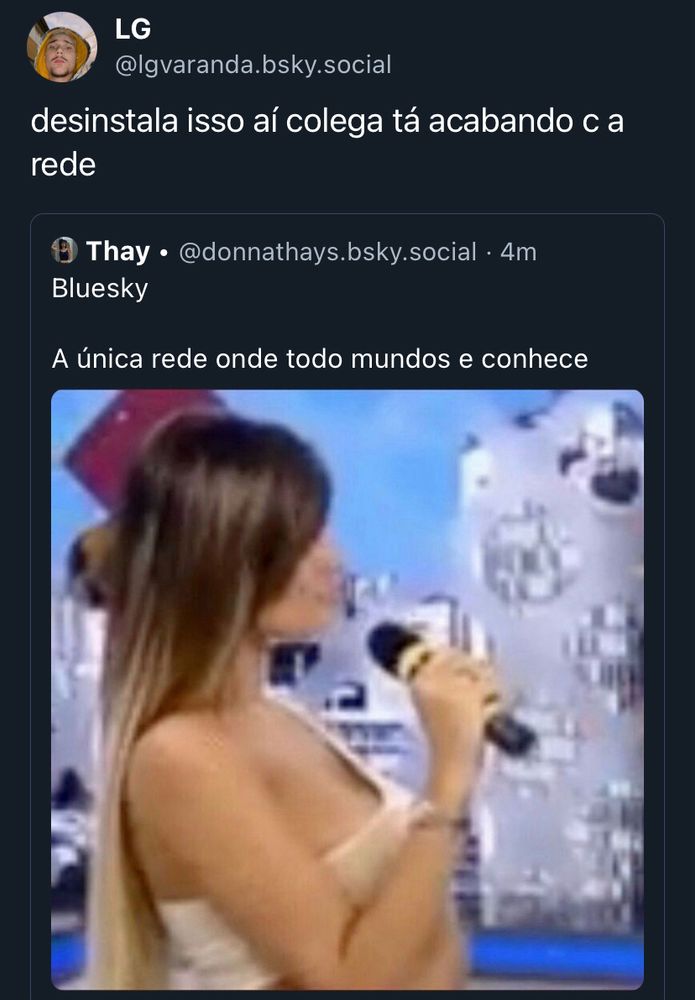Open the @donnathays.bsky.social handle link
This screenshot has width=695, height=1000.
pos(328,252)
